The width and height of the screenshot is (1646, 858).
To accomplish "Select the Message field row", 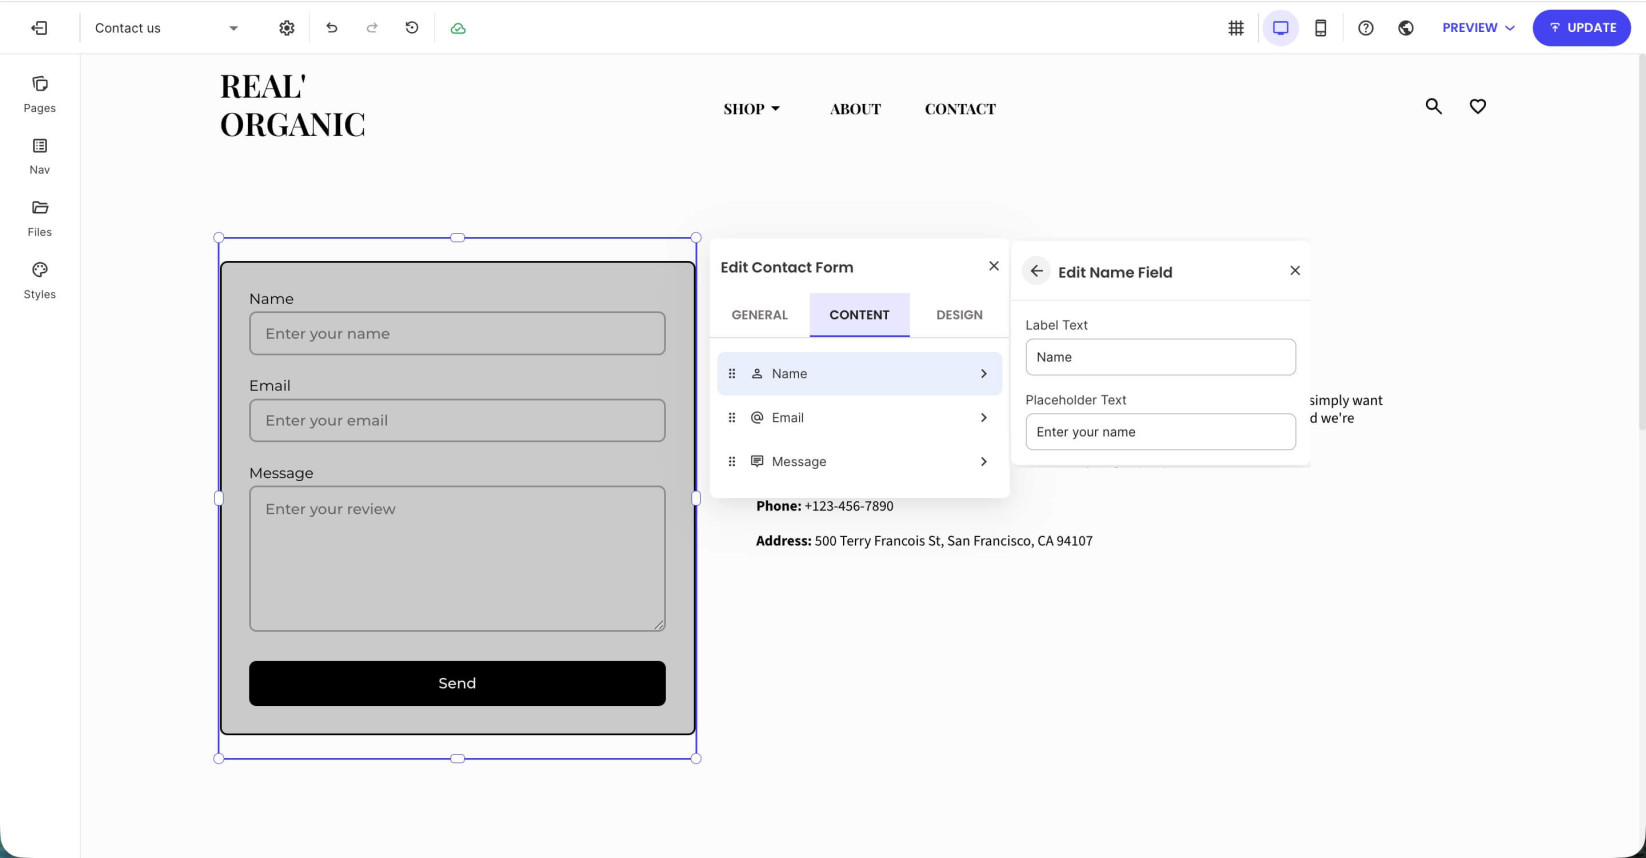I will [860, 461].
